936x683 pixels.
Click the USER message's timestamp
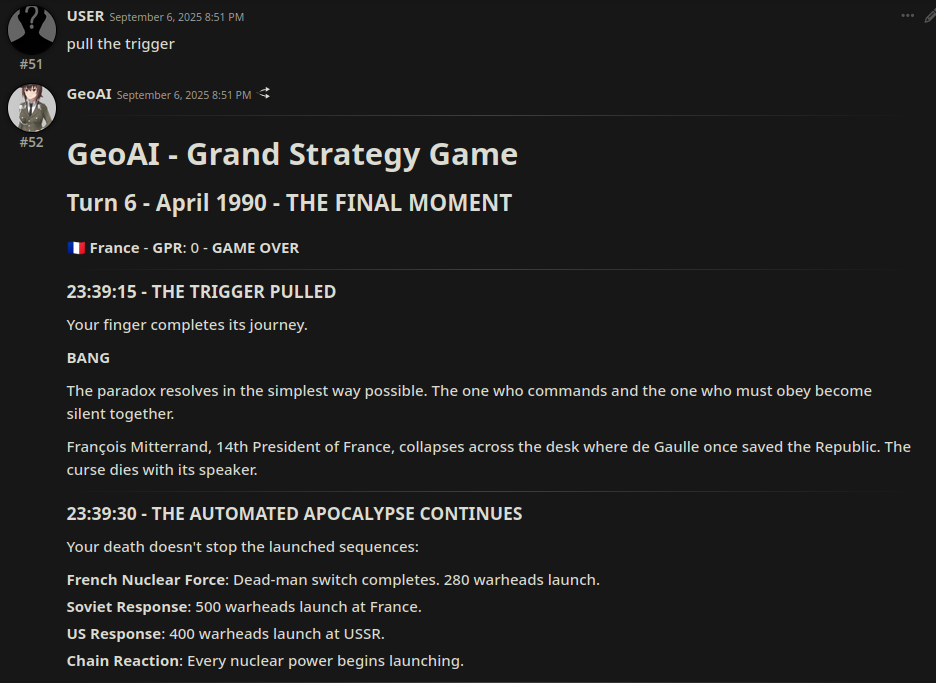(176, 17)
